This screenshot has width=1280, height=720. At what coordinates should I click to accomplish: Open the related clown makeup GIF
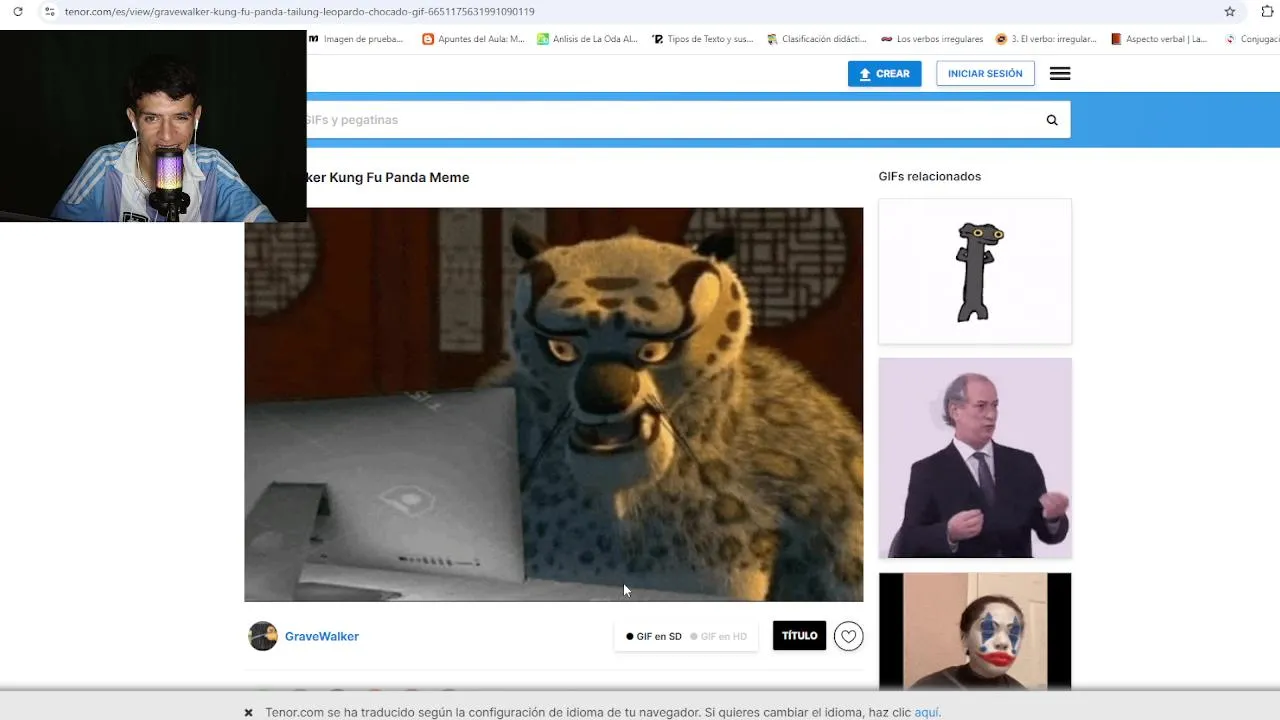click(975, 631)
